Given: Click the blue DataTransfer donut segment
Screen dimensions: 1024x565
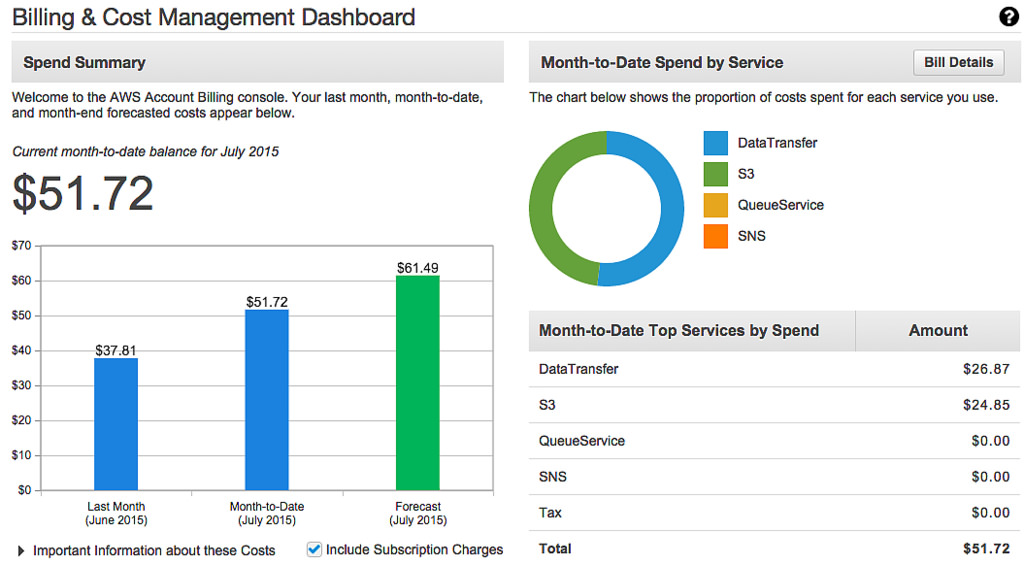Looking at the screenshot, I should [x=672, y=208].
